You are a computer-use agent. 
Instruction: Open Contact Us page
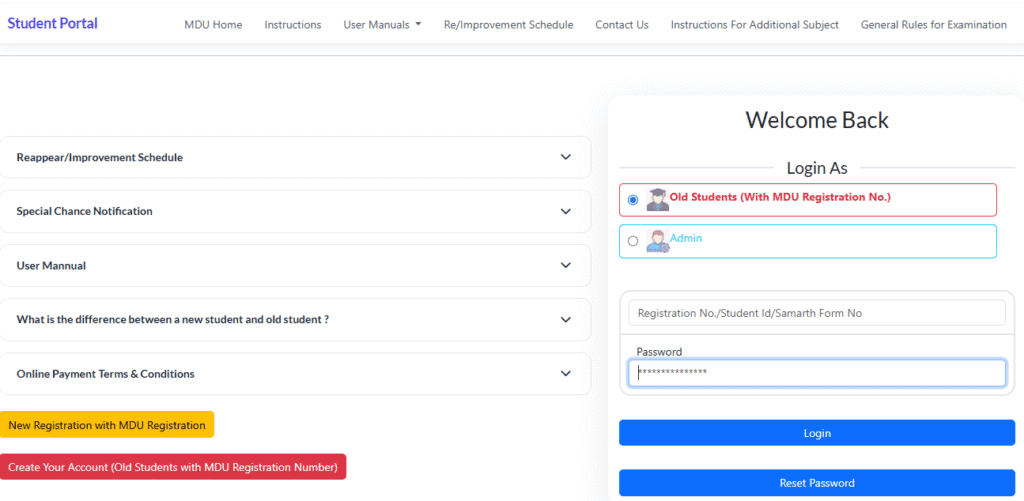pyautogui.click(x=622, y=25)
